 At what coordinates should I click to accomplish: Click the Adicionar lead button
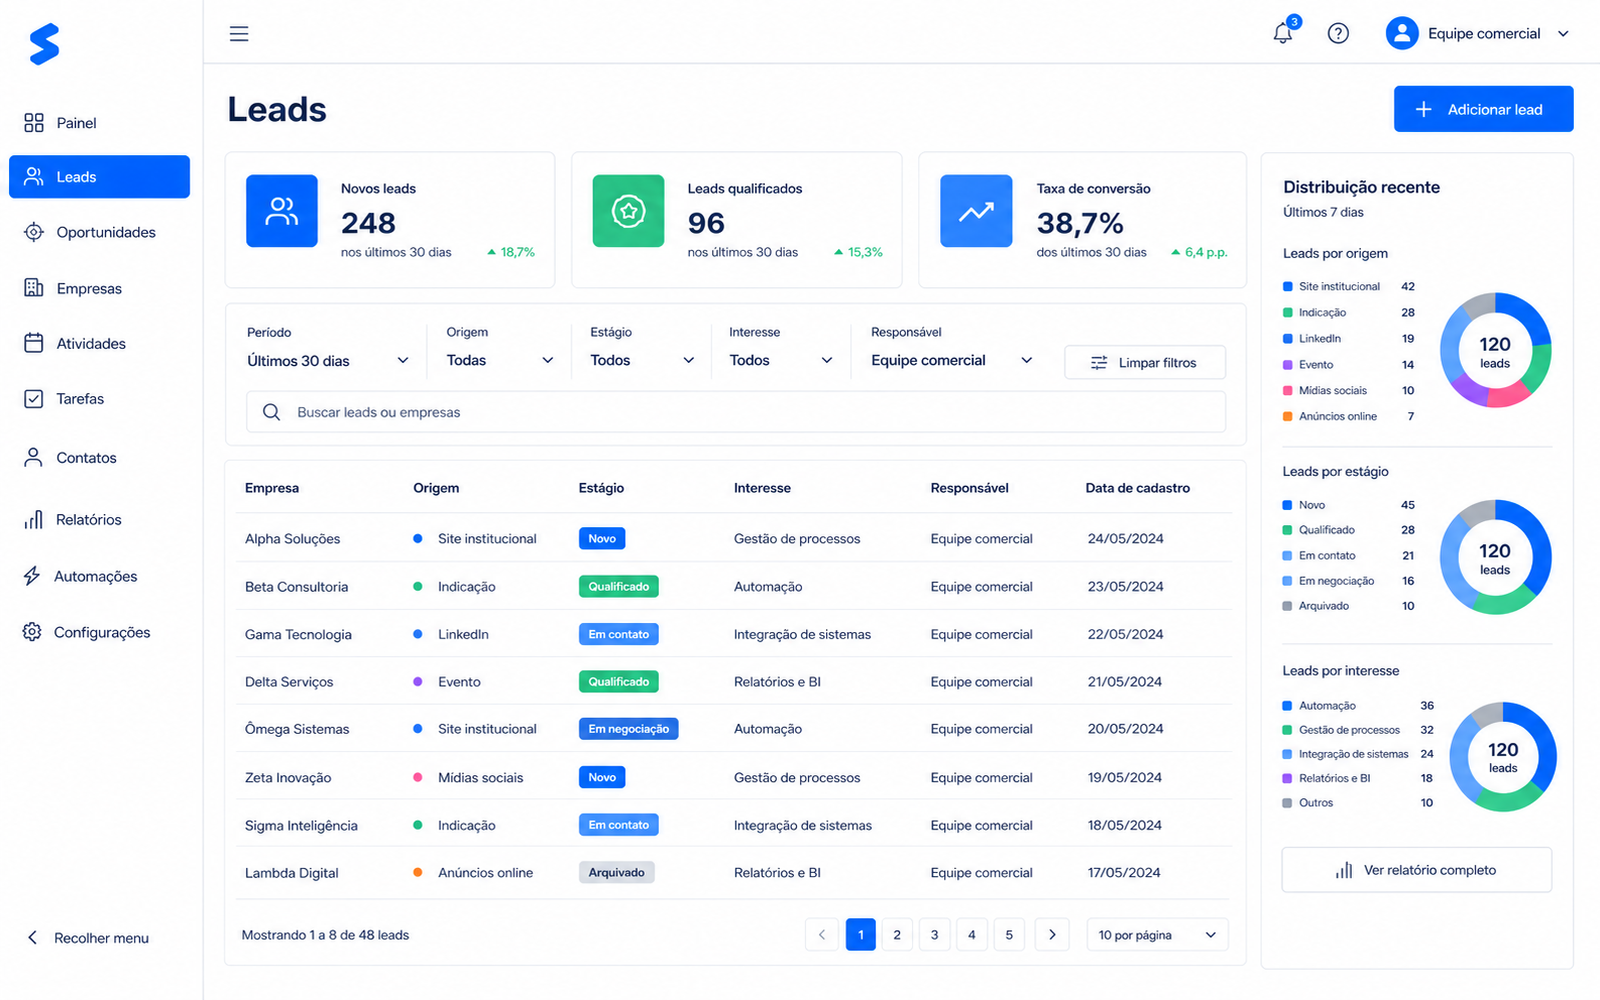click(1483, 109)
